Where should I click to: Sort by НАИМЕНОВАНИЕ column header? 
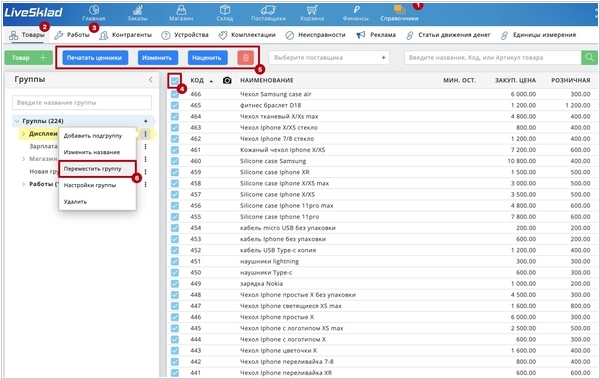tap(267, 80)
